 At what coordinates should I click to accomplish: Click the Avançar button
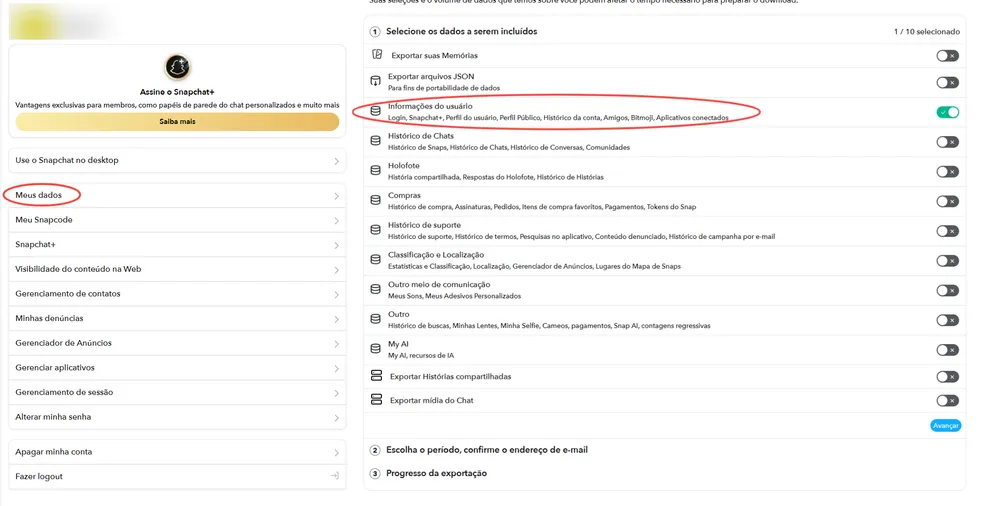pyautogui.click(x=945, y=426)
